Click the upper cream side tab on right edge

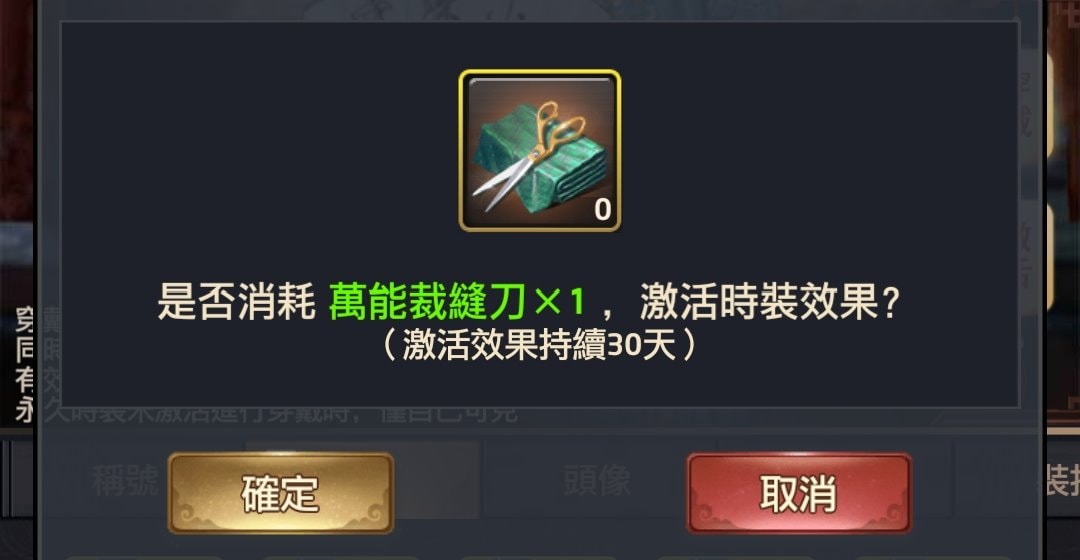point(1049,107)
